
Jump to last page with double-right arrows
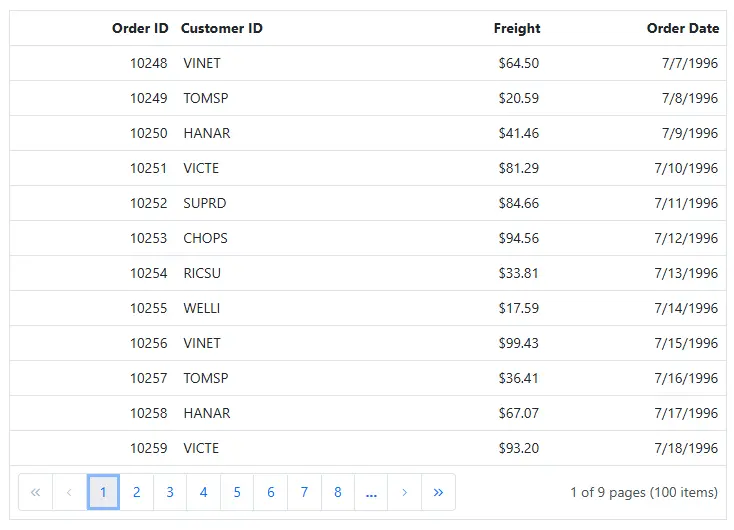[438, 492]
